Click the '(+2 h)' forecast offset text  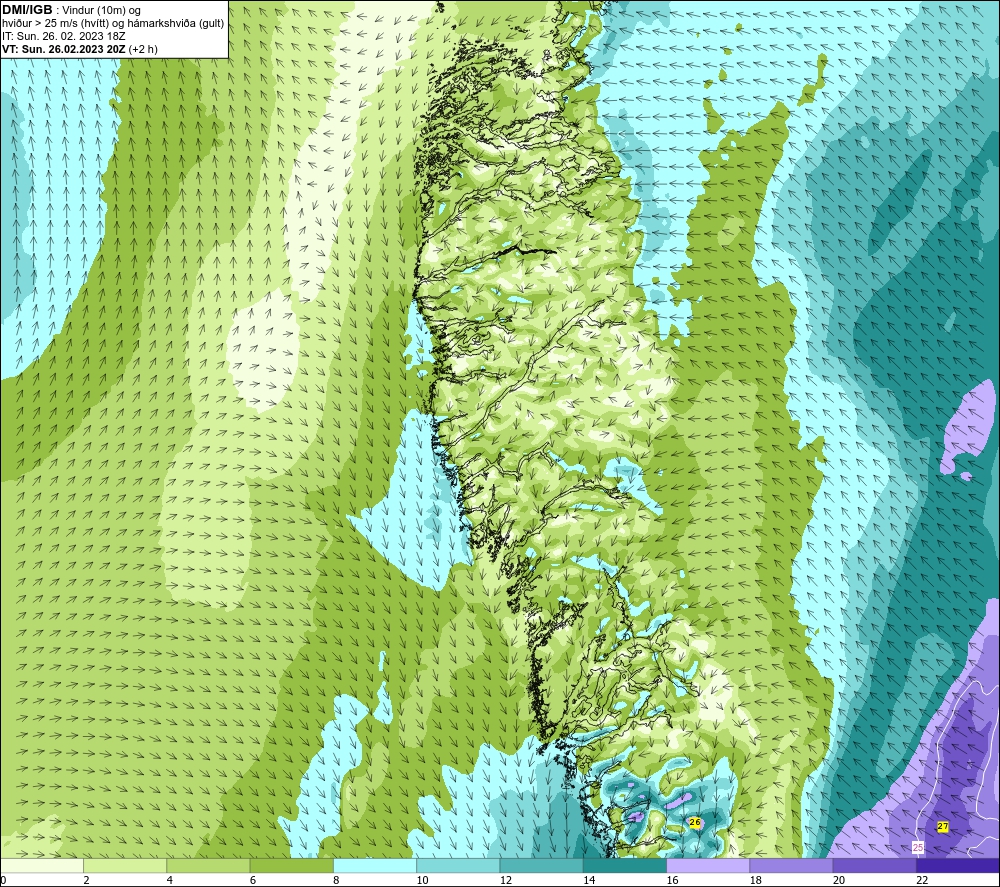pos(143,49)
